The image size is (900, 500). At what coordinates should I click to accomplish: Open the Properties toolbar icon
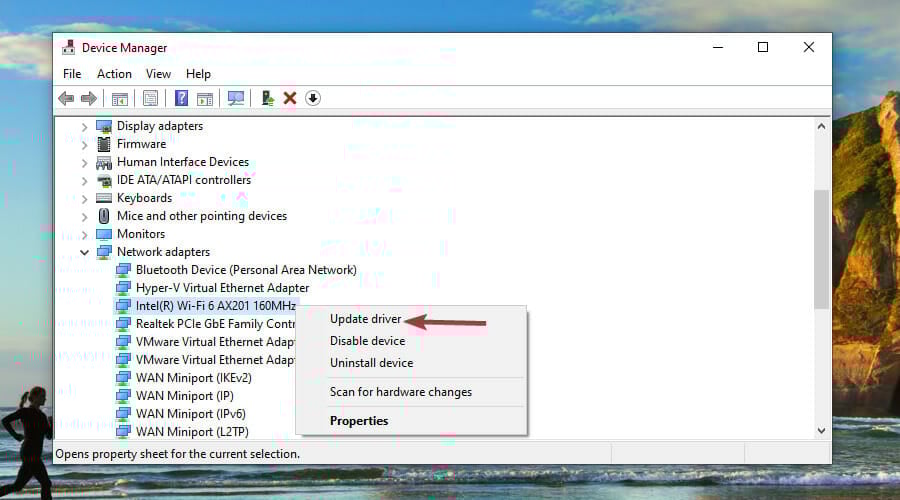150,99
